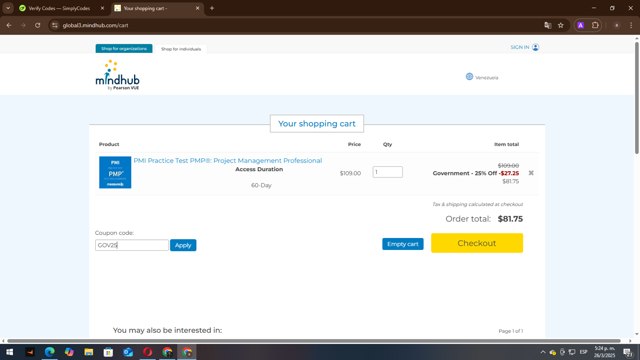The width and height of the screenshot is (640, 360).
Task: Open File Explorer from taskbar
Action: [x=89, y=352]
